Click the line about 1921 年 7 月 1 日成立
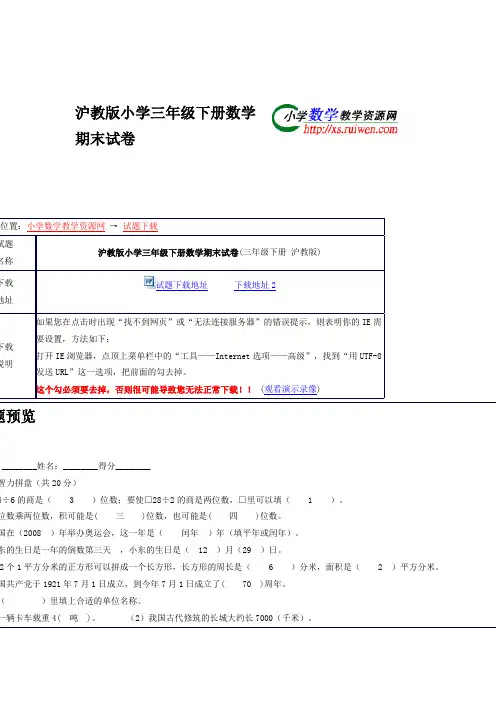Image resolution: width=496 pixels, height=702 pixels. (x=143, y=584)
